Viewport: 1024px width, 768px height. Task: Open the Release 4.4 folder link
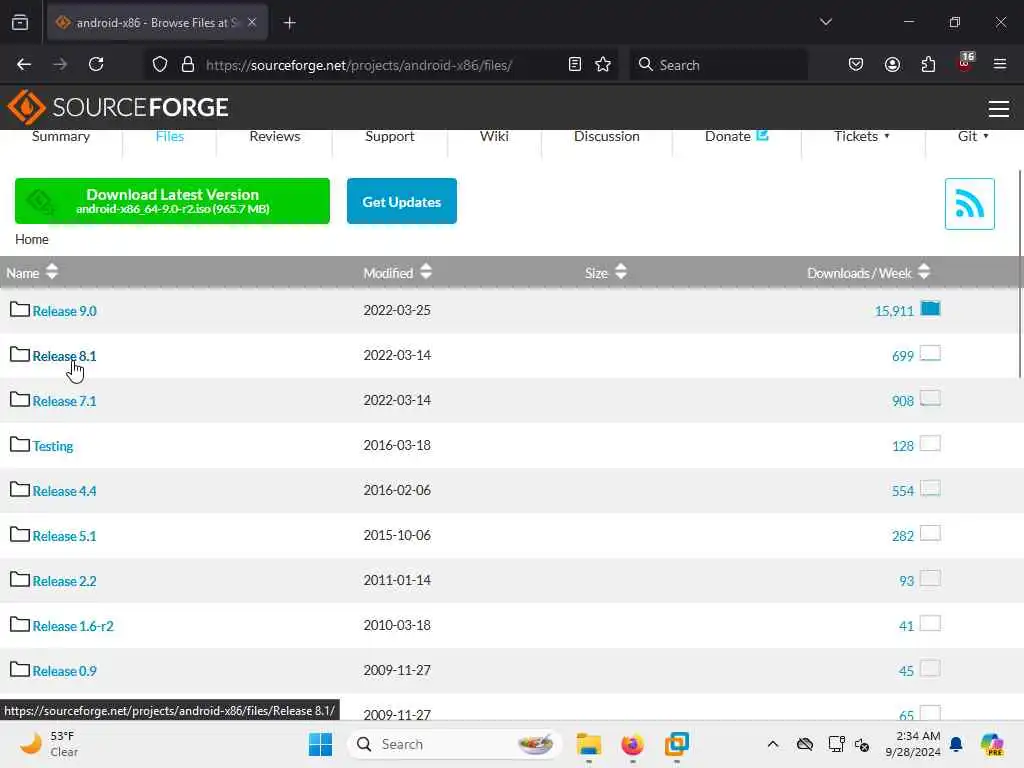click(x=65, y=491)
